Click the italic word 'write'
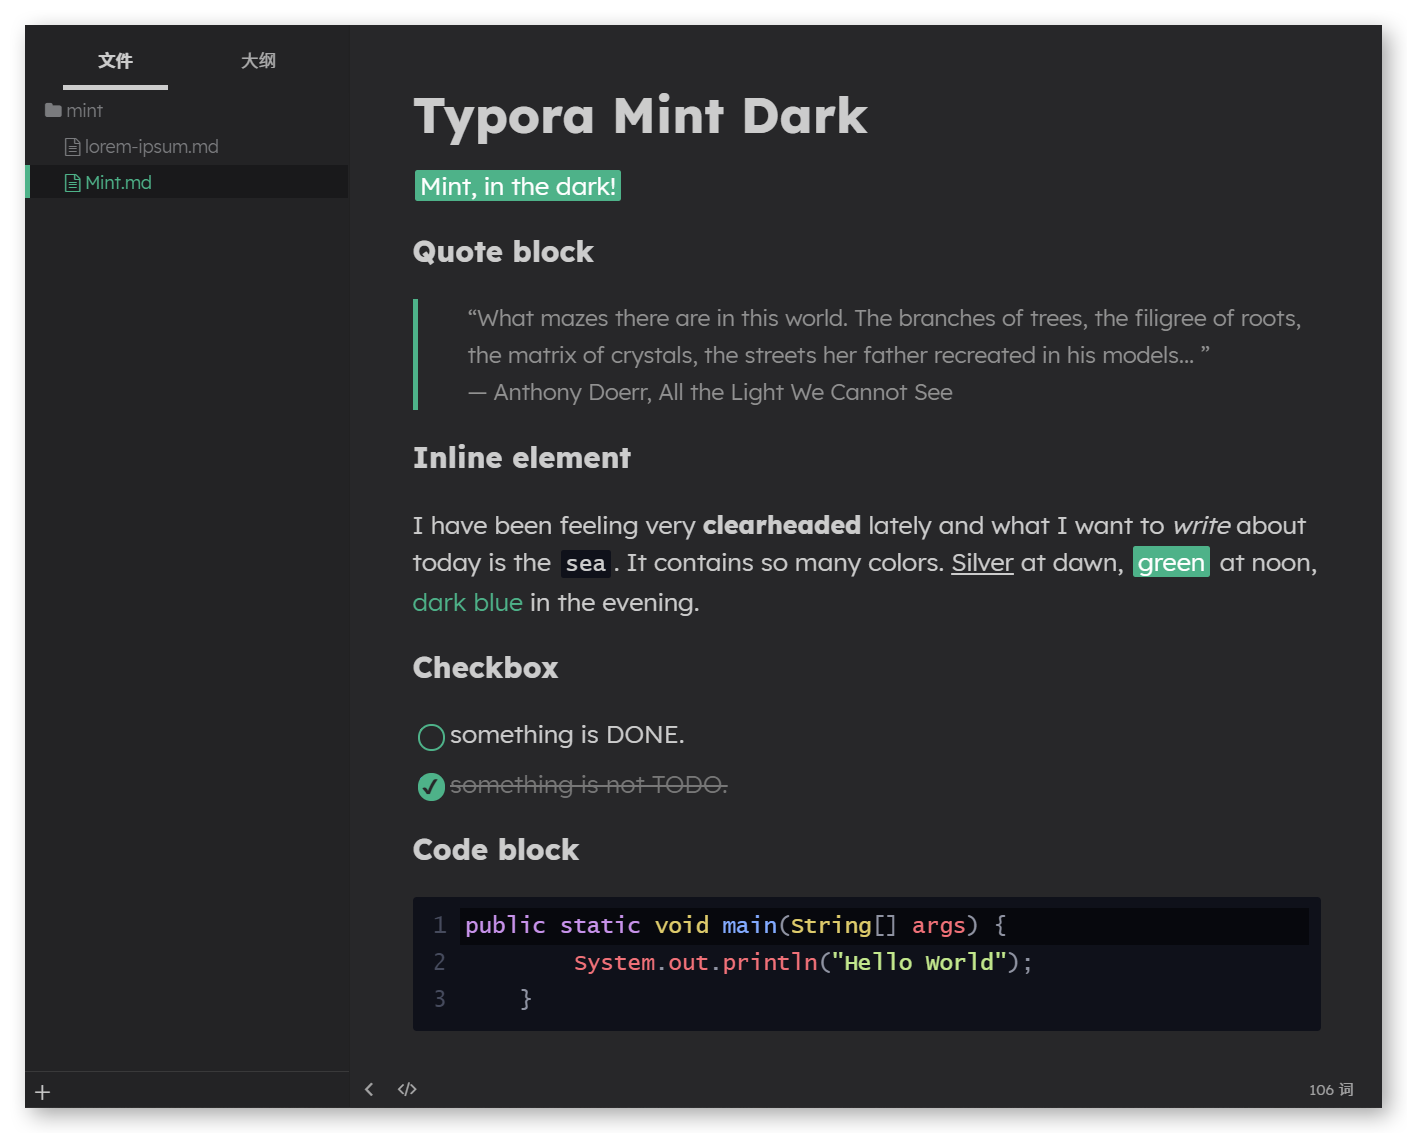Viewport: 1407px width, 1133px height. point(1201,525)
